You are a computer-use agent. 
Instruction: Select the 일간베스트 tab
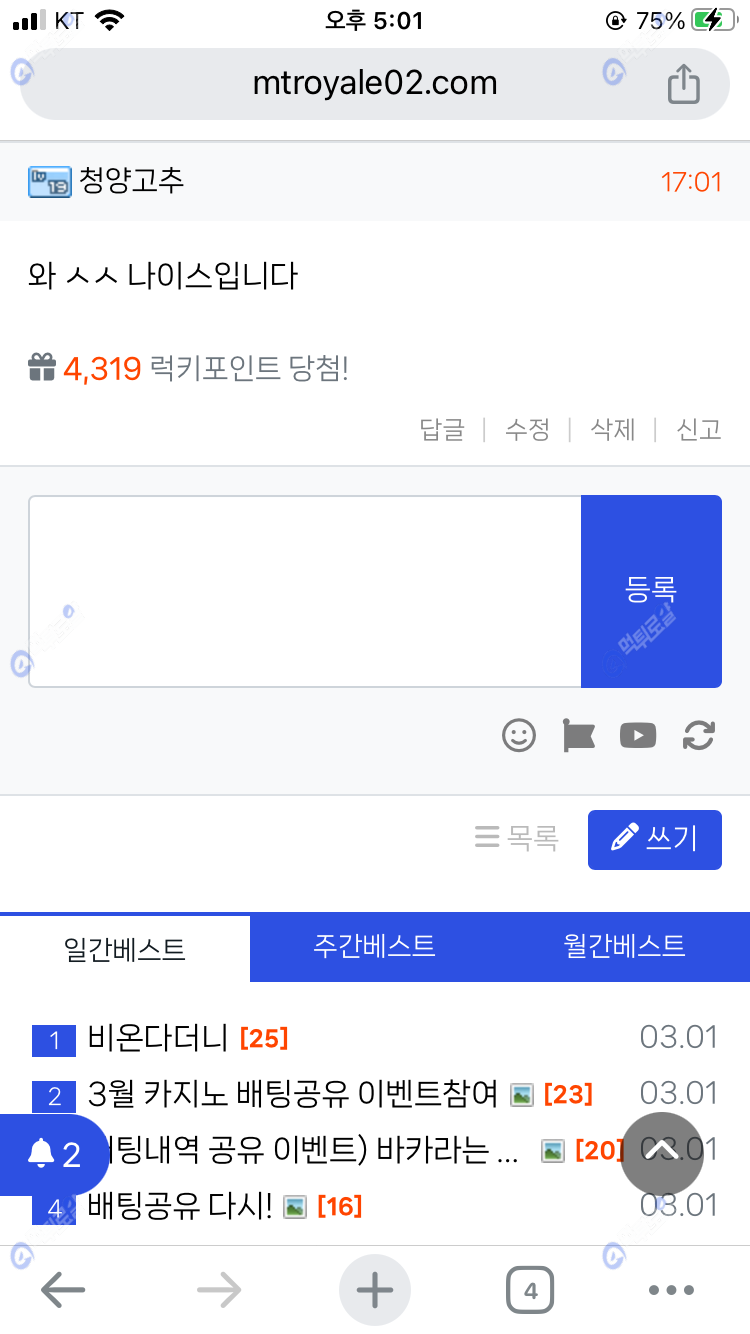tap(125, 948)
